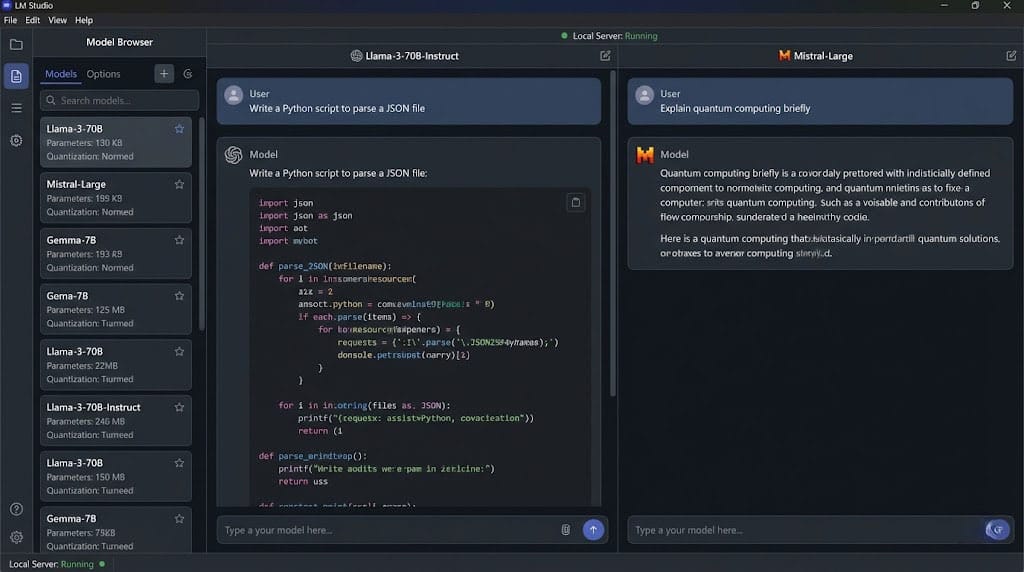Screen dimensions: 1024x572
Task: Unstar the Llama-3-70B model at top
Action: coord(179,129)
